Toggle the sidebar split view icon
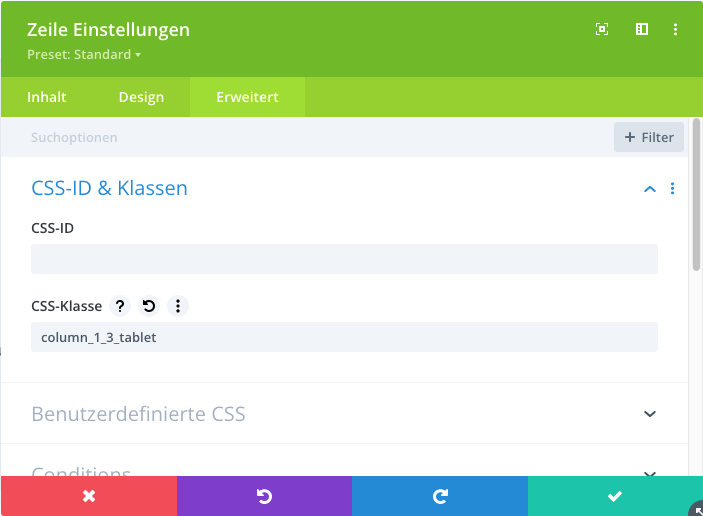703x516 pixels. click(642, 30)
